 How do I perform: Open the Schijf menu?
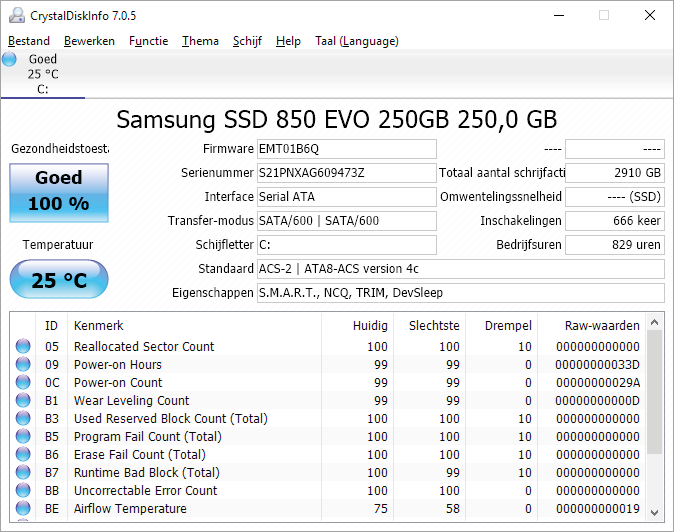[x=247, y=41]
